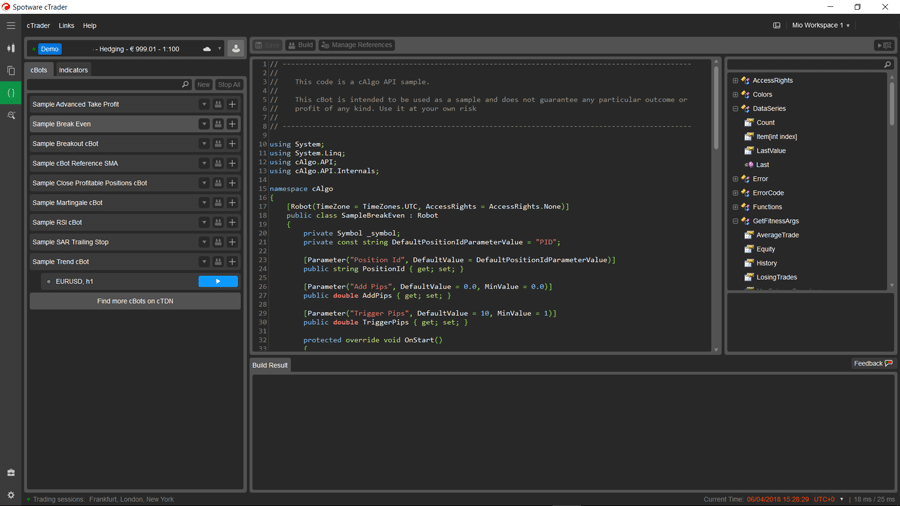Add instance to Sample Trend cBot
Viewport: 900px width, 506px height.
[x=232, y=262]
